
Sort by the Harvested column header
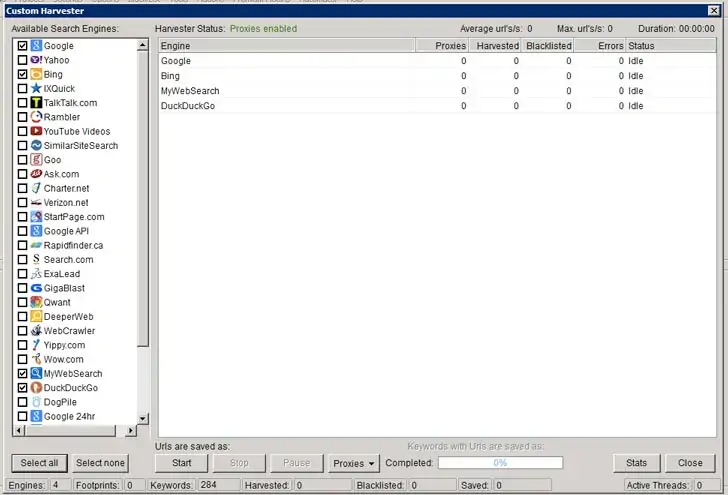pos(495,46)
